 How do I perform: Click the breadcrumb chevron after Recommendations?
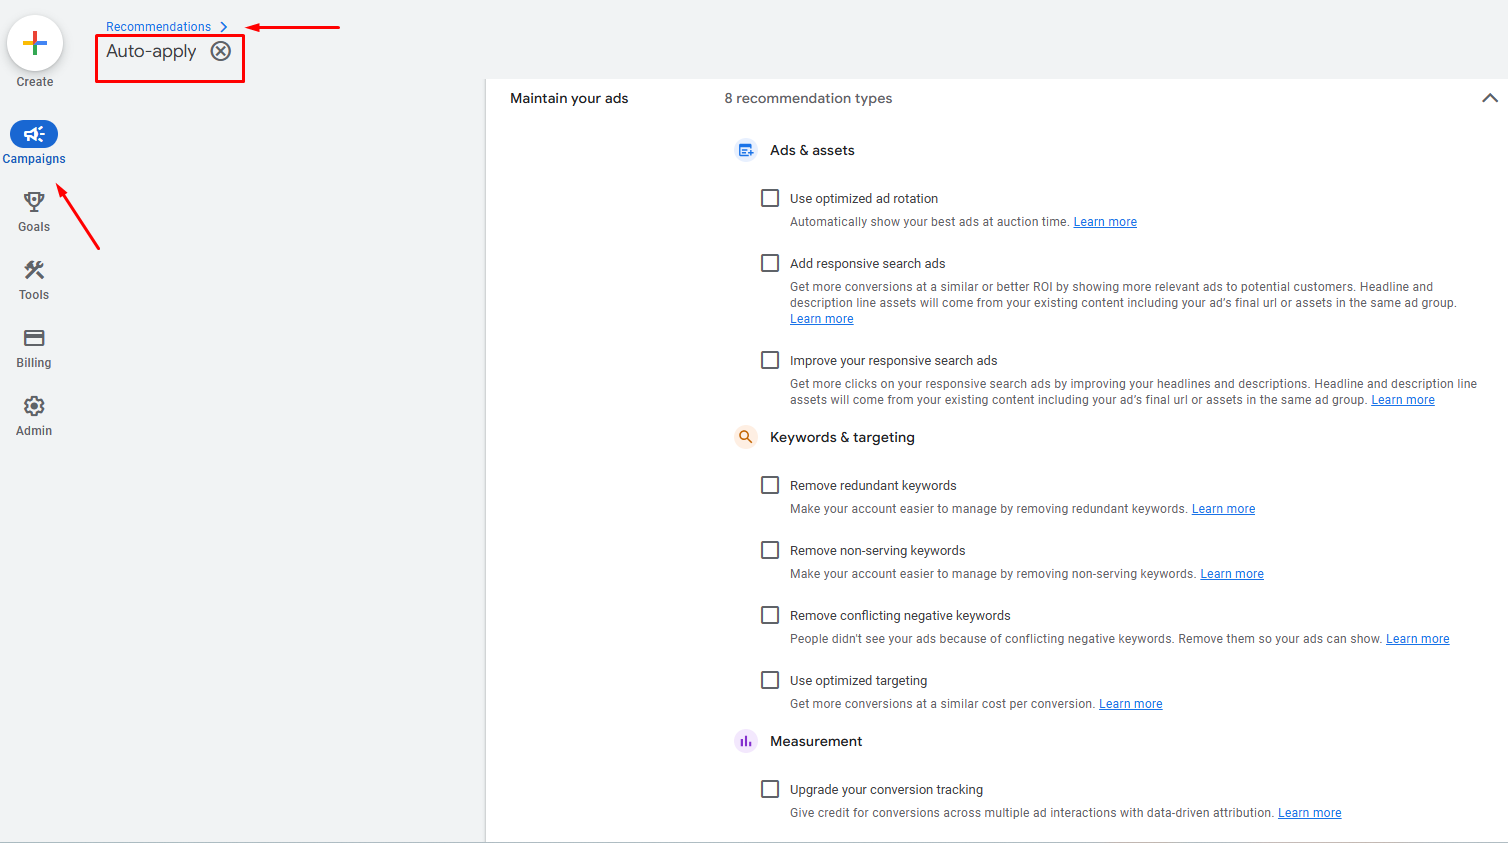tap(224, 27)
